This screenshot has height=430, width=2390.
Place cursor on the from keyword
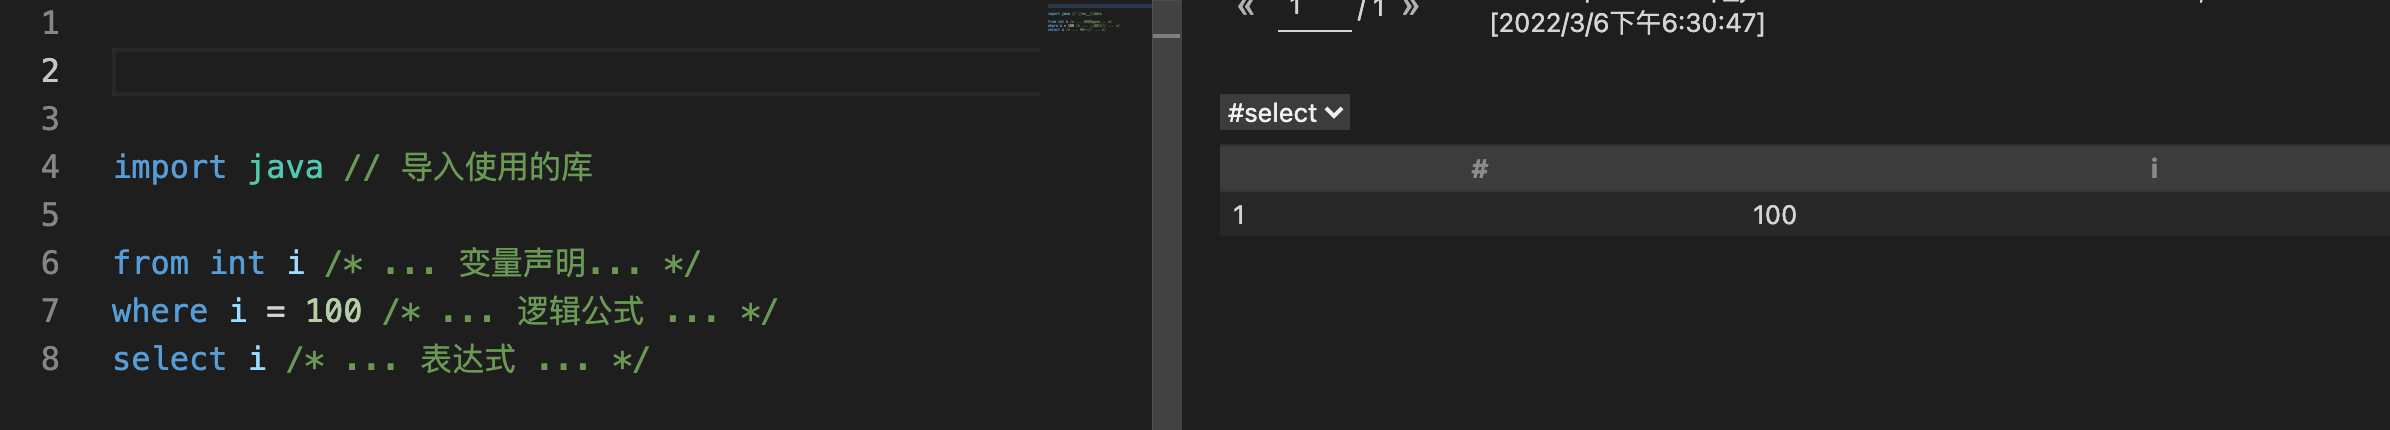click(151, 263)
